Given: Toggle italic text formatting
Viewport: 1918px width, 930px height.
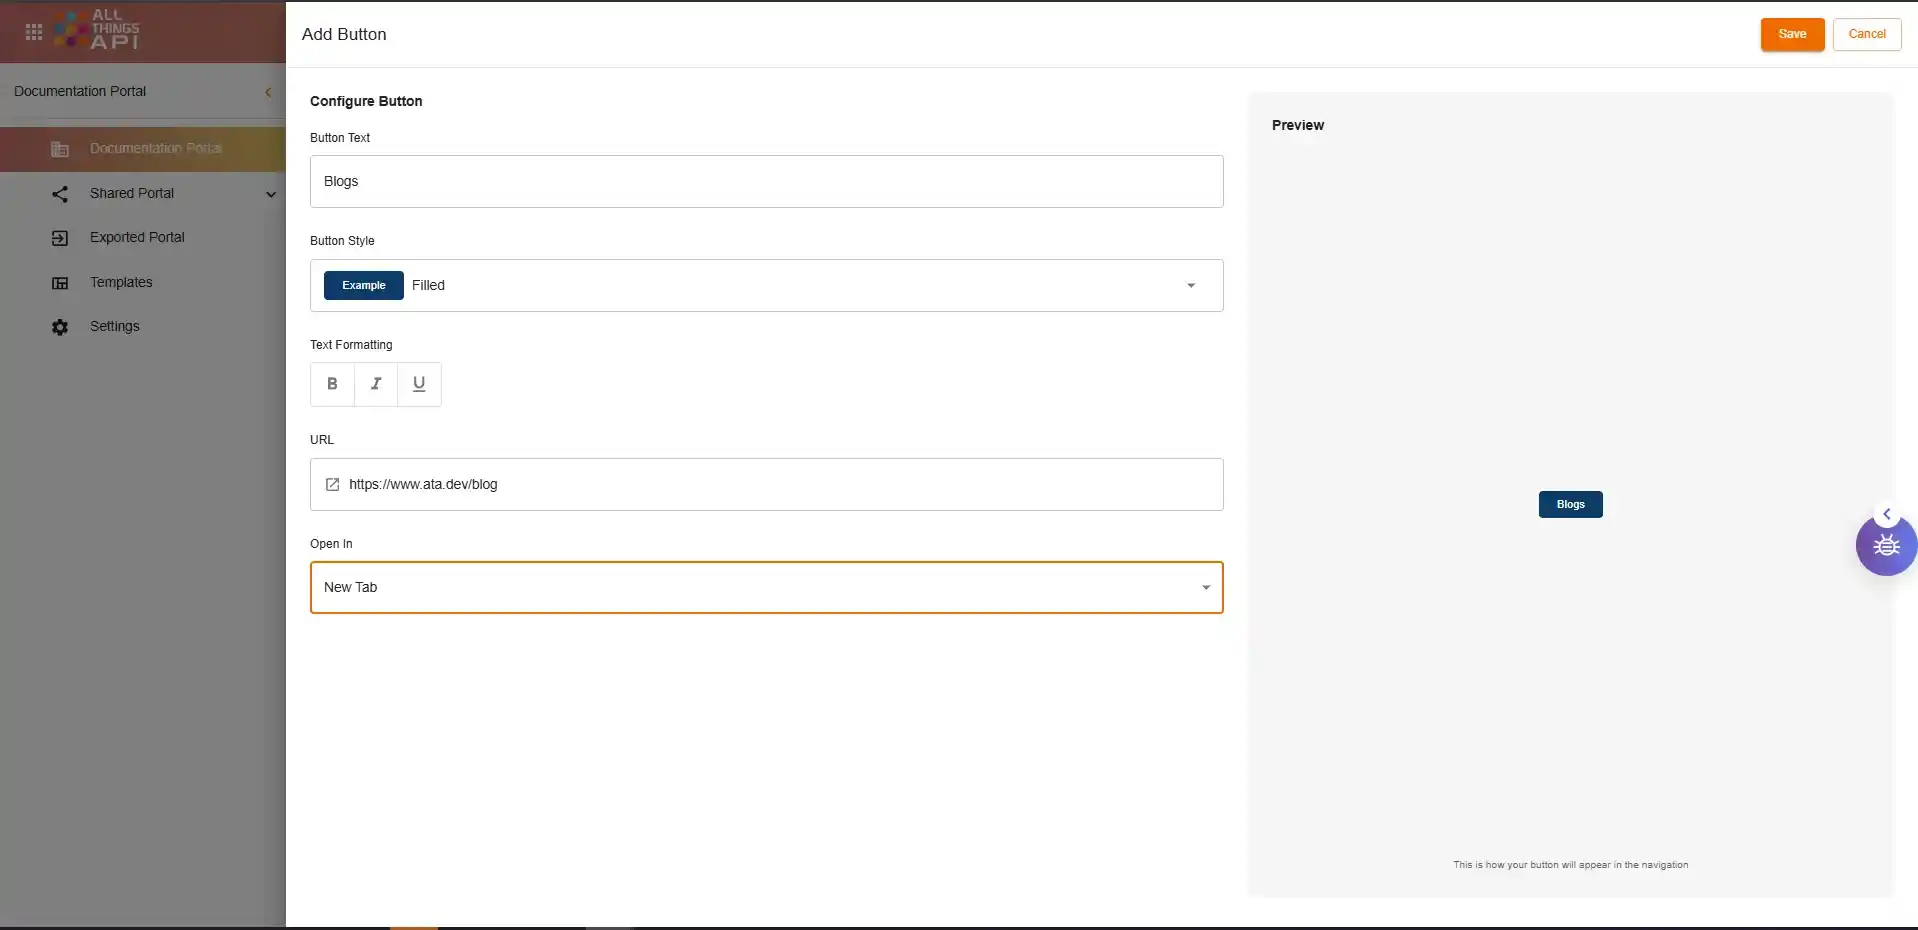Looking at the screenshot, I should tap(376, 384).
